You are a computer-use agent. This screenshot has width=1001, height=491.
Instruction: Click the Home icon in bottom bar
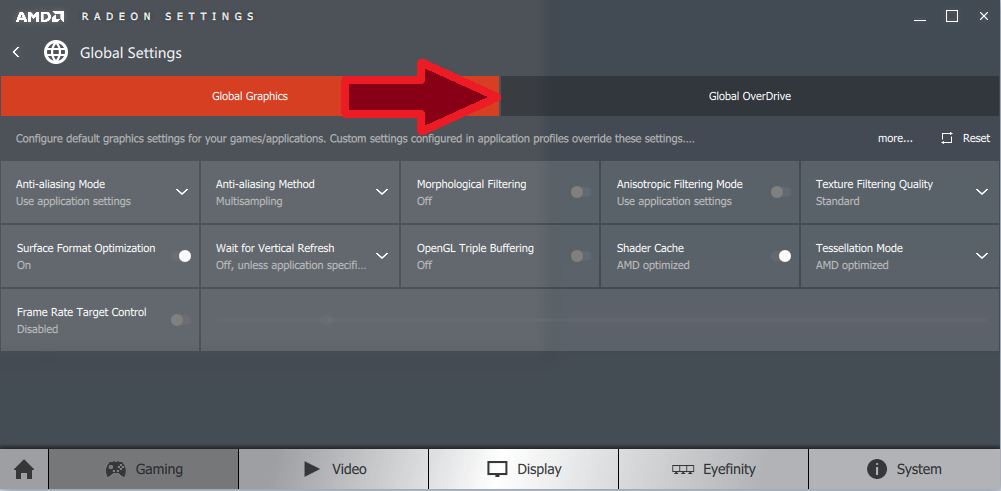[x=23, y=469]
